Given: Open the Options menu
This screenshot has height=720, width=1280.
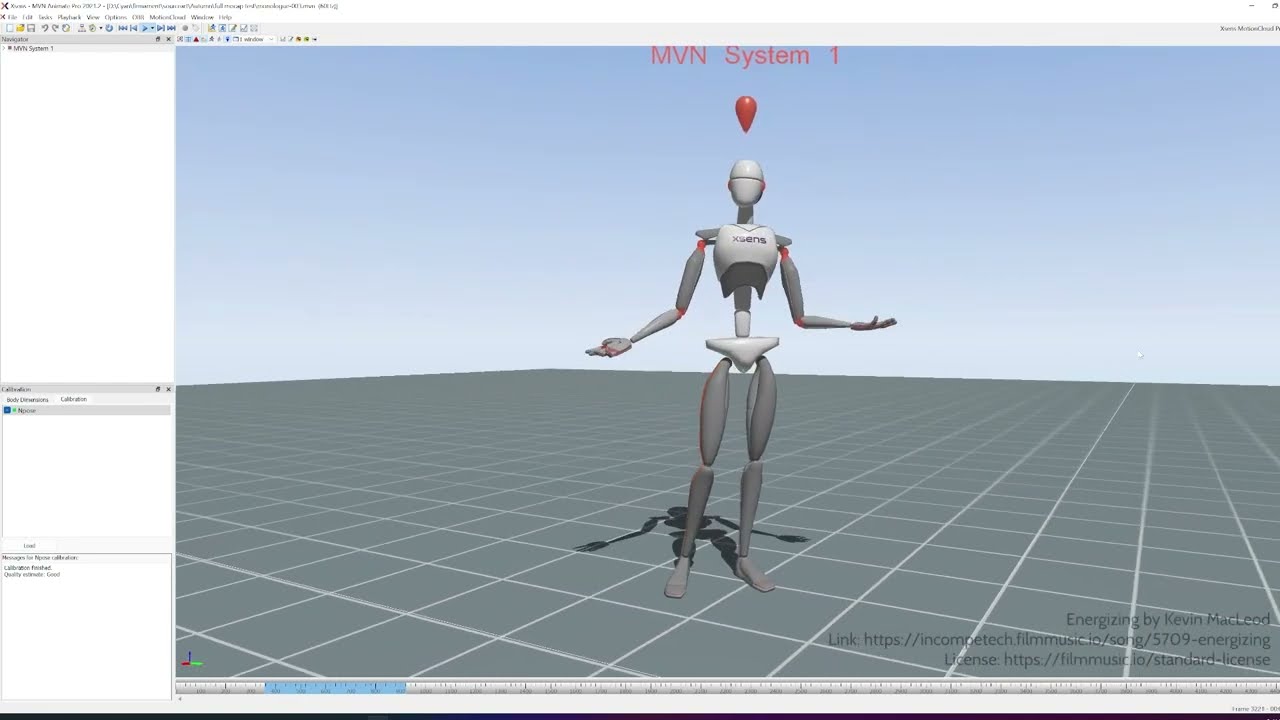Looking at the screenshot, I should pyautogui.click(x=116, y=17).
